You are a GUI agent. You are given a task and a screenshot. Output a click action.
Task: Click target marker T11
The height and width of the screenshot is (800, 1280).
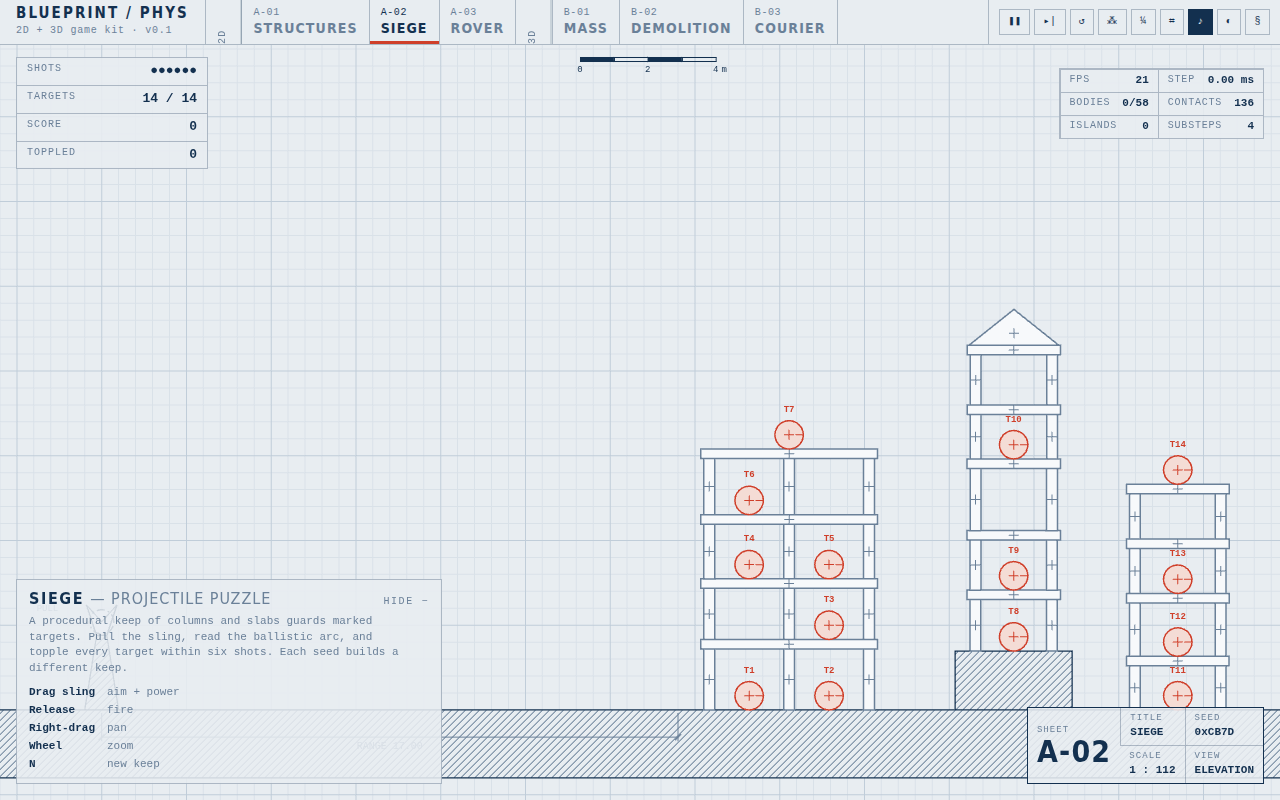coord(1178,696)
